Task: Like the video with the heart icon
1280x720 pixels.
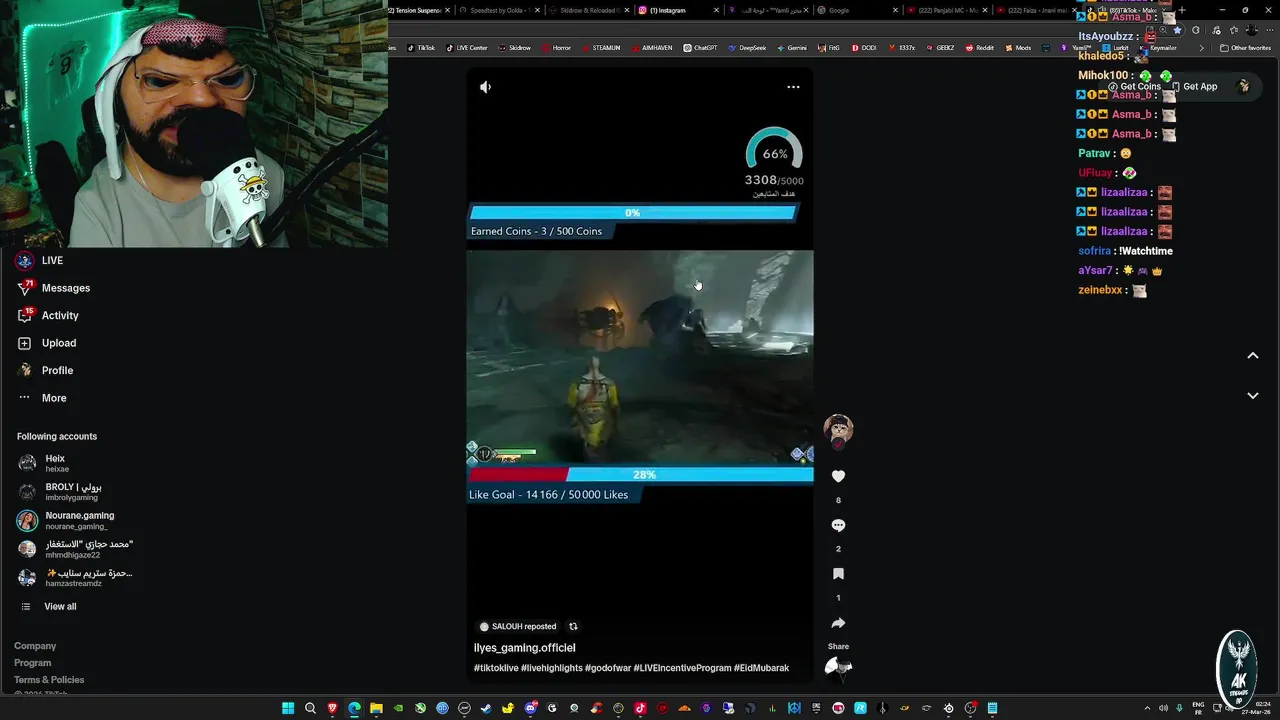Action: click(838, 476)
